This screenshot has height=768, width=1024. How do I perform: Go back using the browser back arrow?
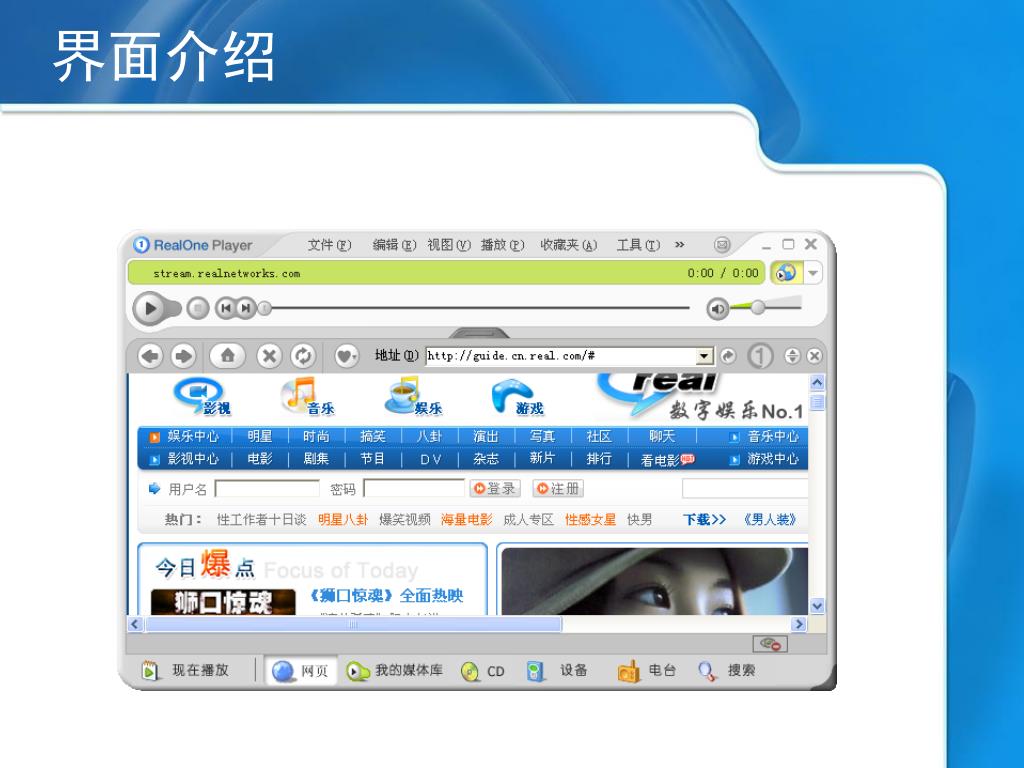pos(150,356)
